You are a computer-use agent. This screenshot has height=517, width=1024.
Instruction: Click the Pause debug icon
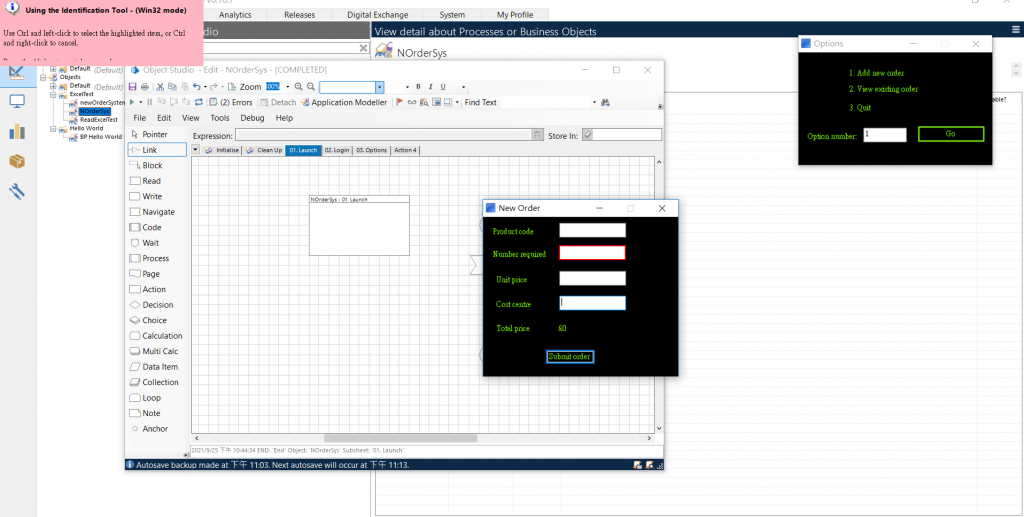150,102
